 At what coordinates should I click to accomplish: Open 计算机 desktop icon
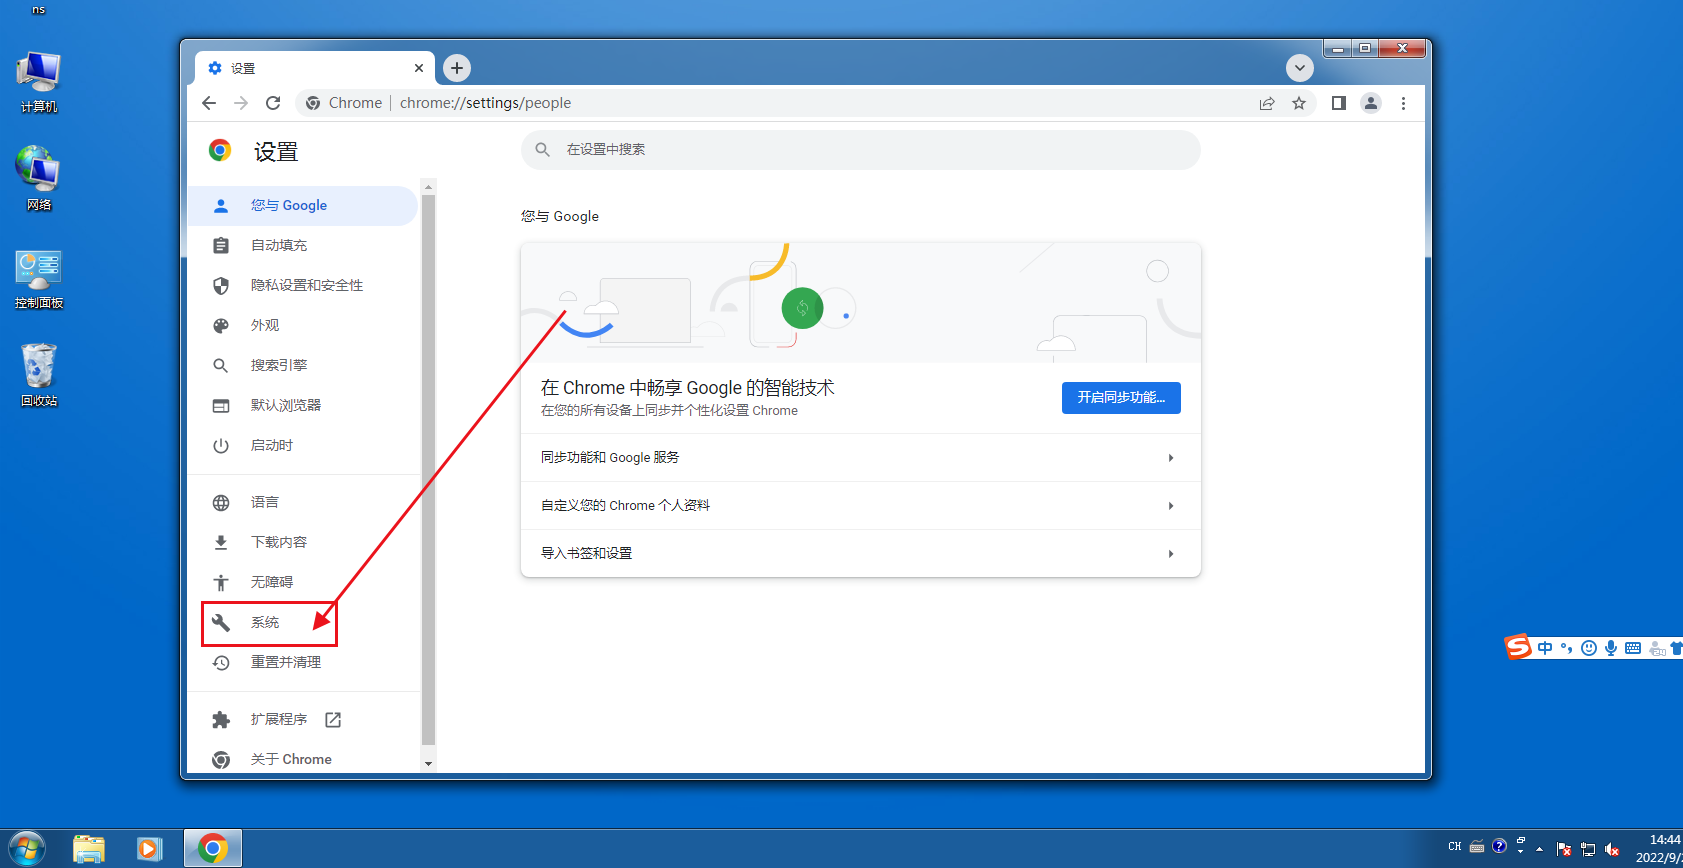pos(39,82)
